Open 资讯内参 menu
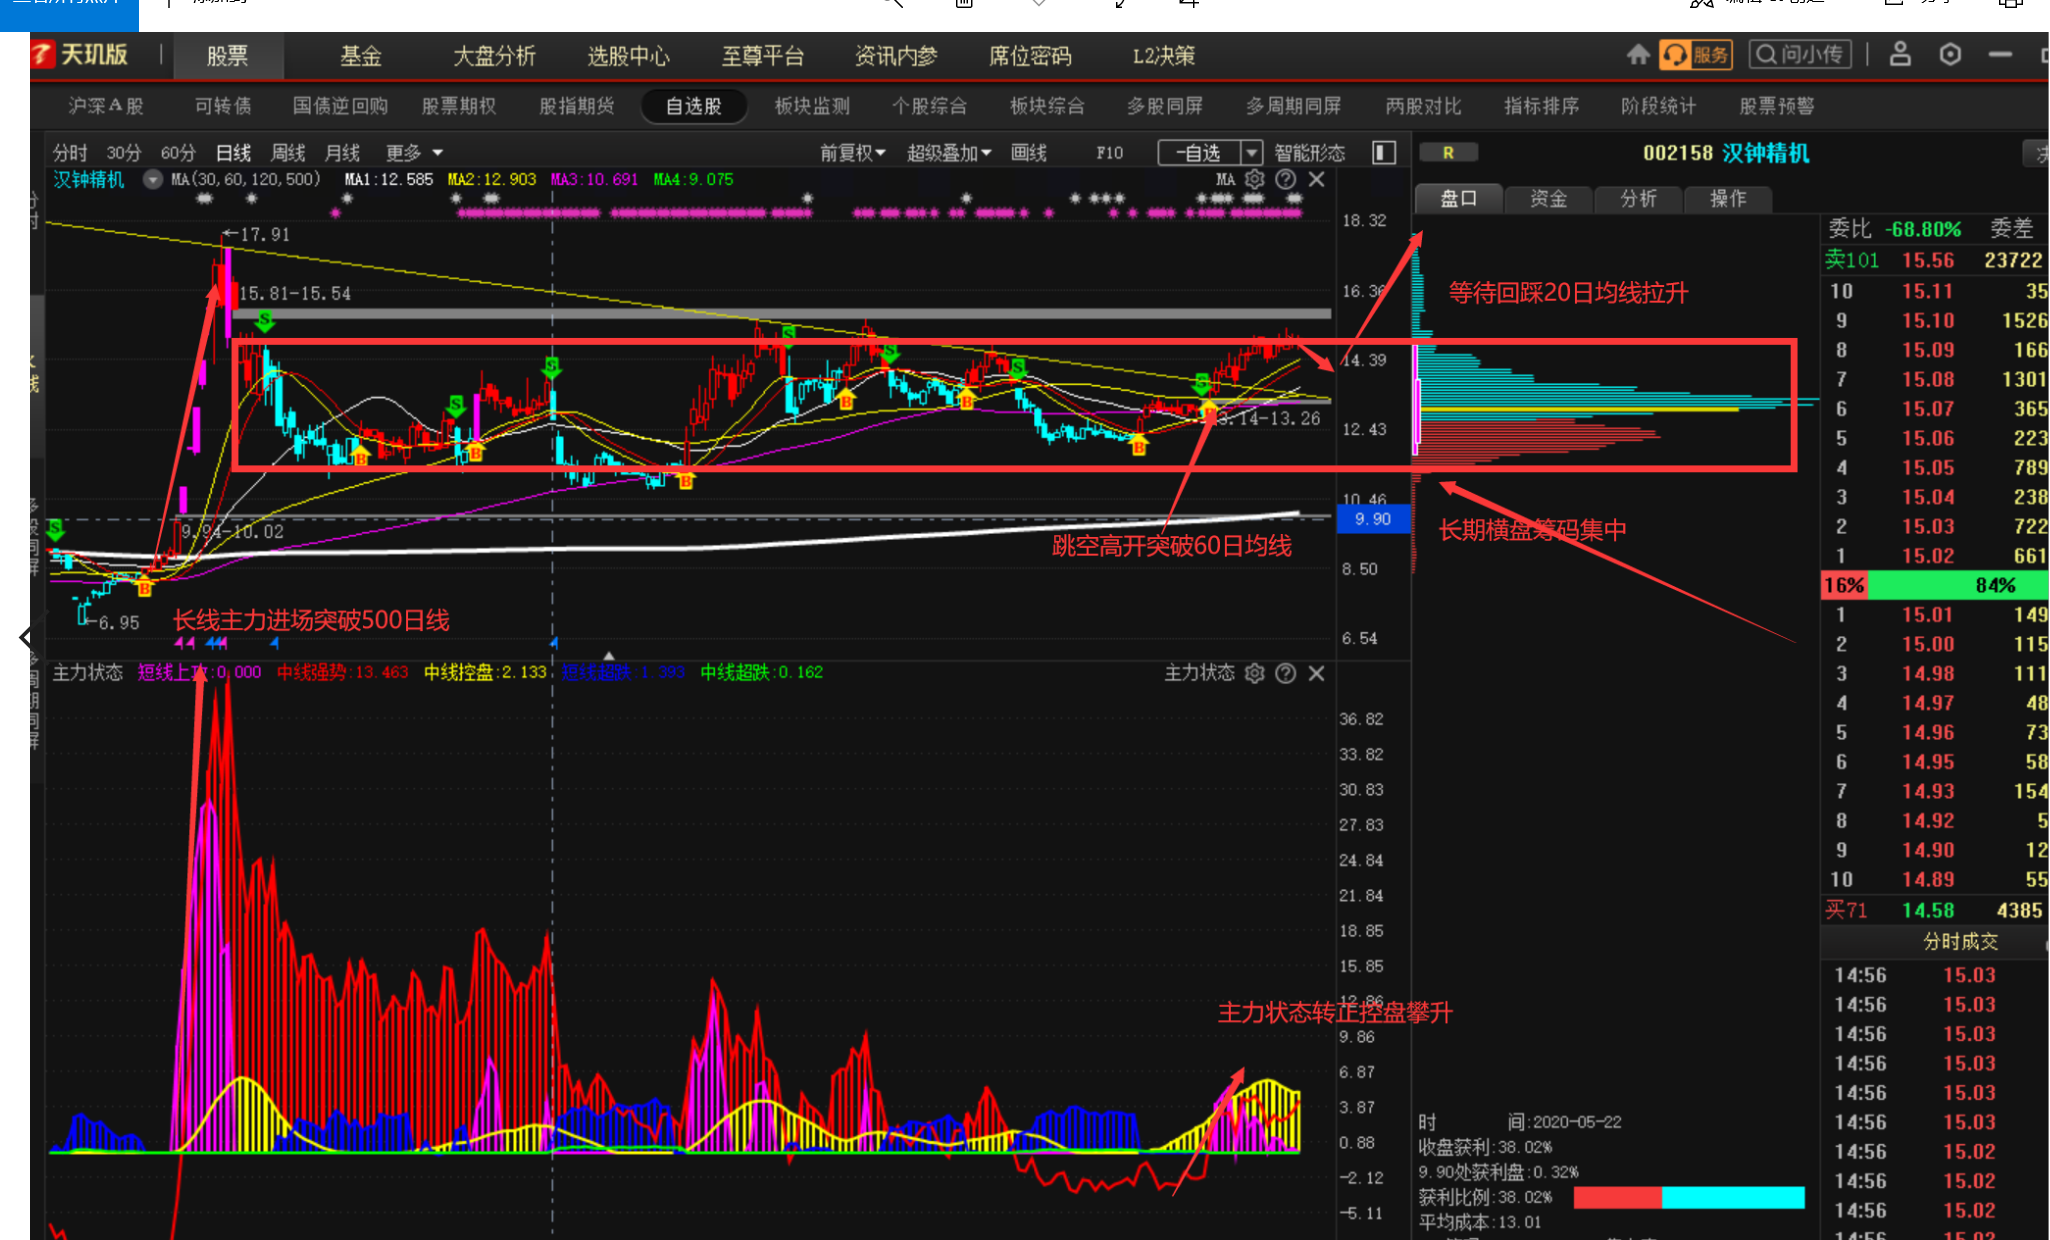Screen dimensions: 2050x1240 (896, 56)
